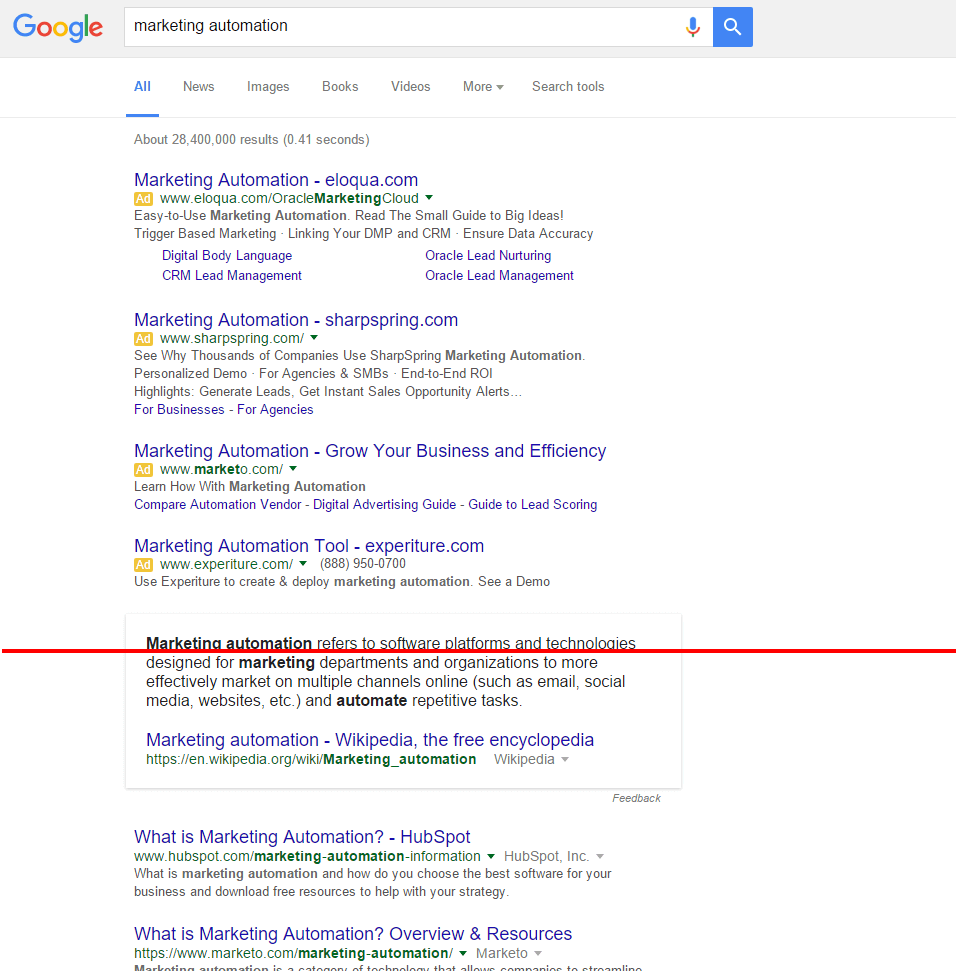Expand the HubSpot, Inc. publisher dropdown
The width and height of the screenshot is (956, 971).
(x=599, y=856)
